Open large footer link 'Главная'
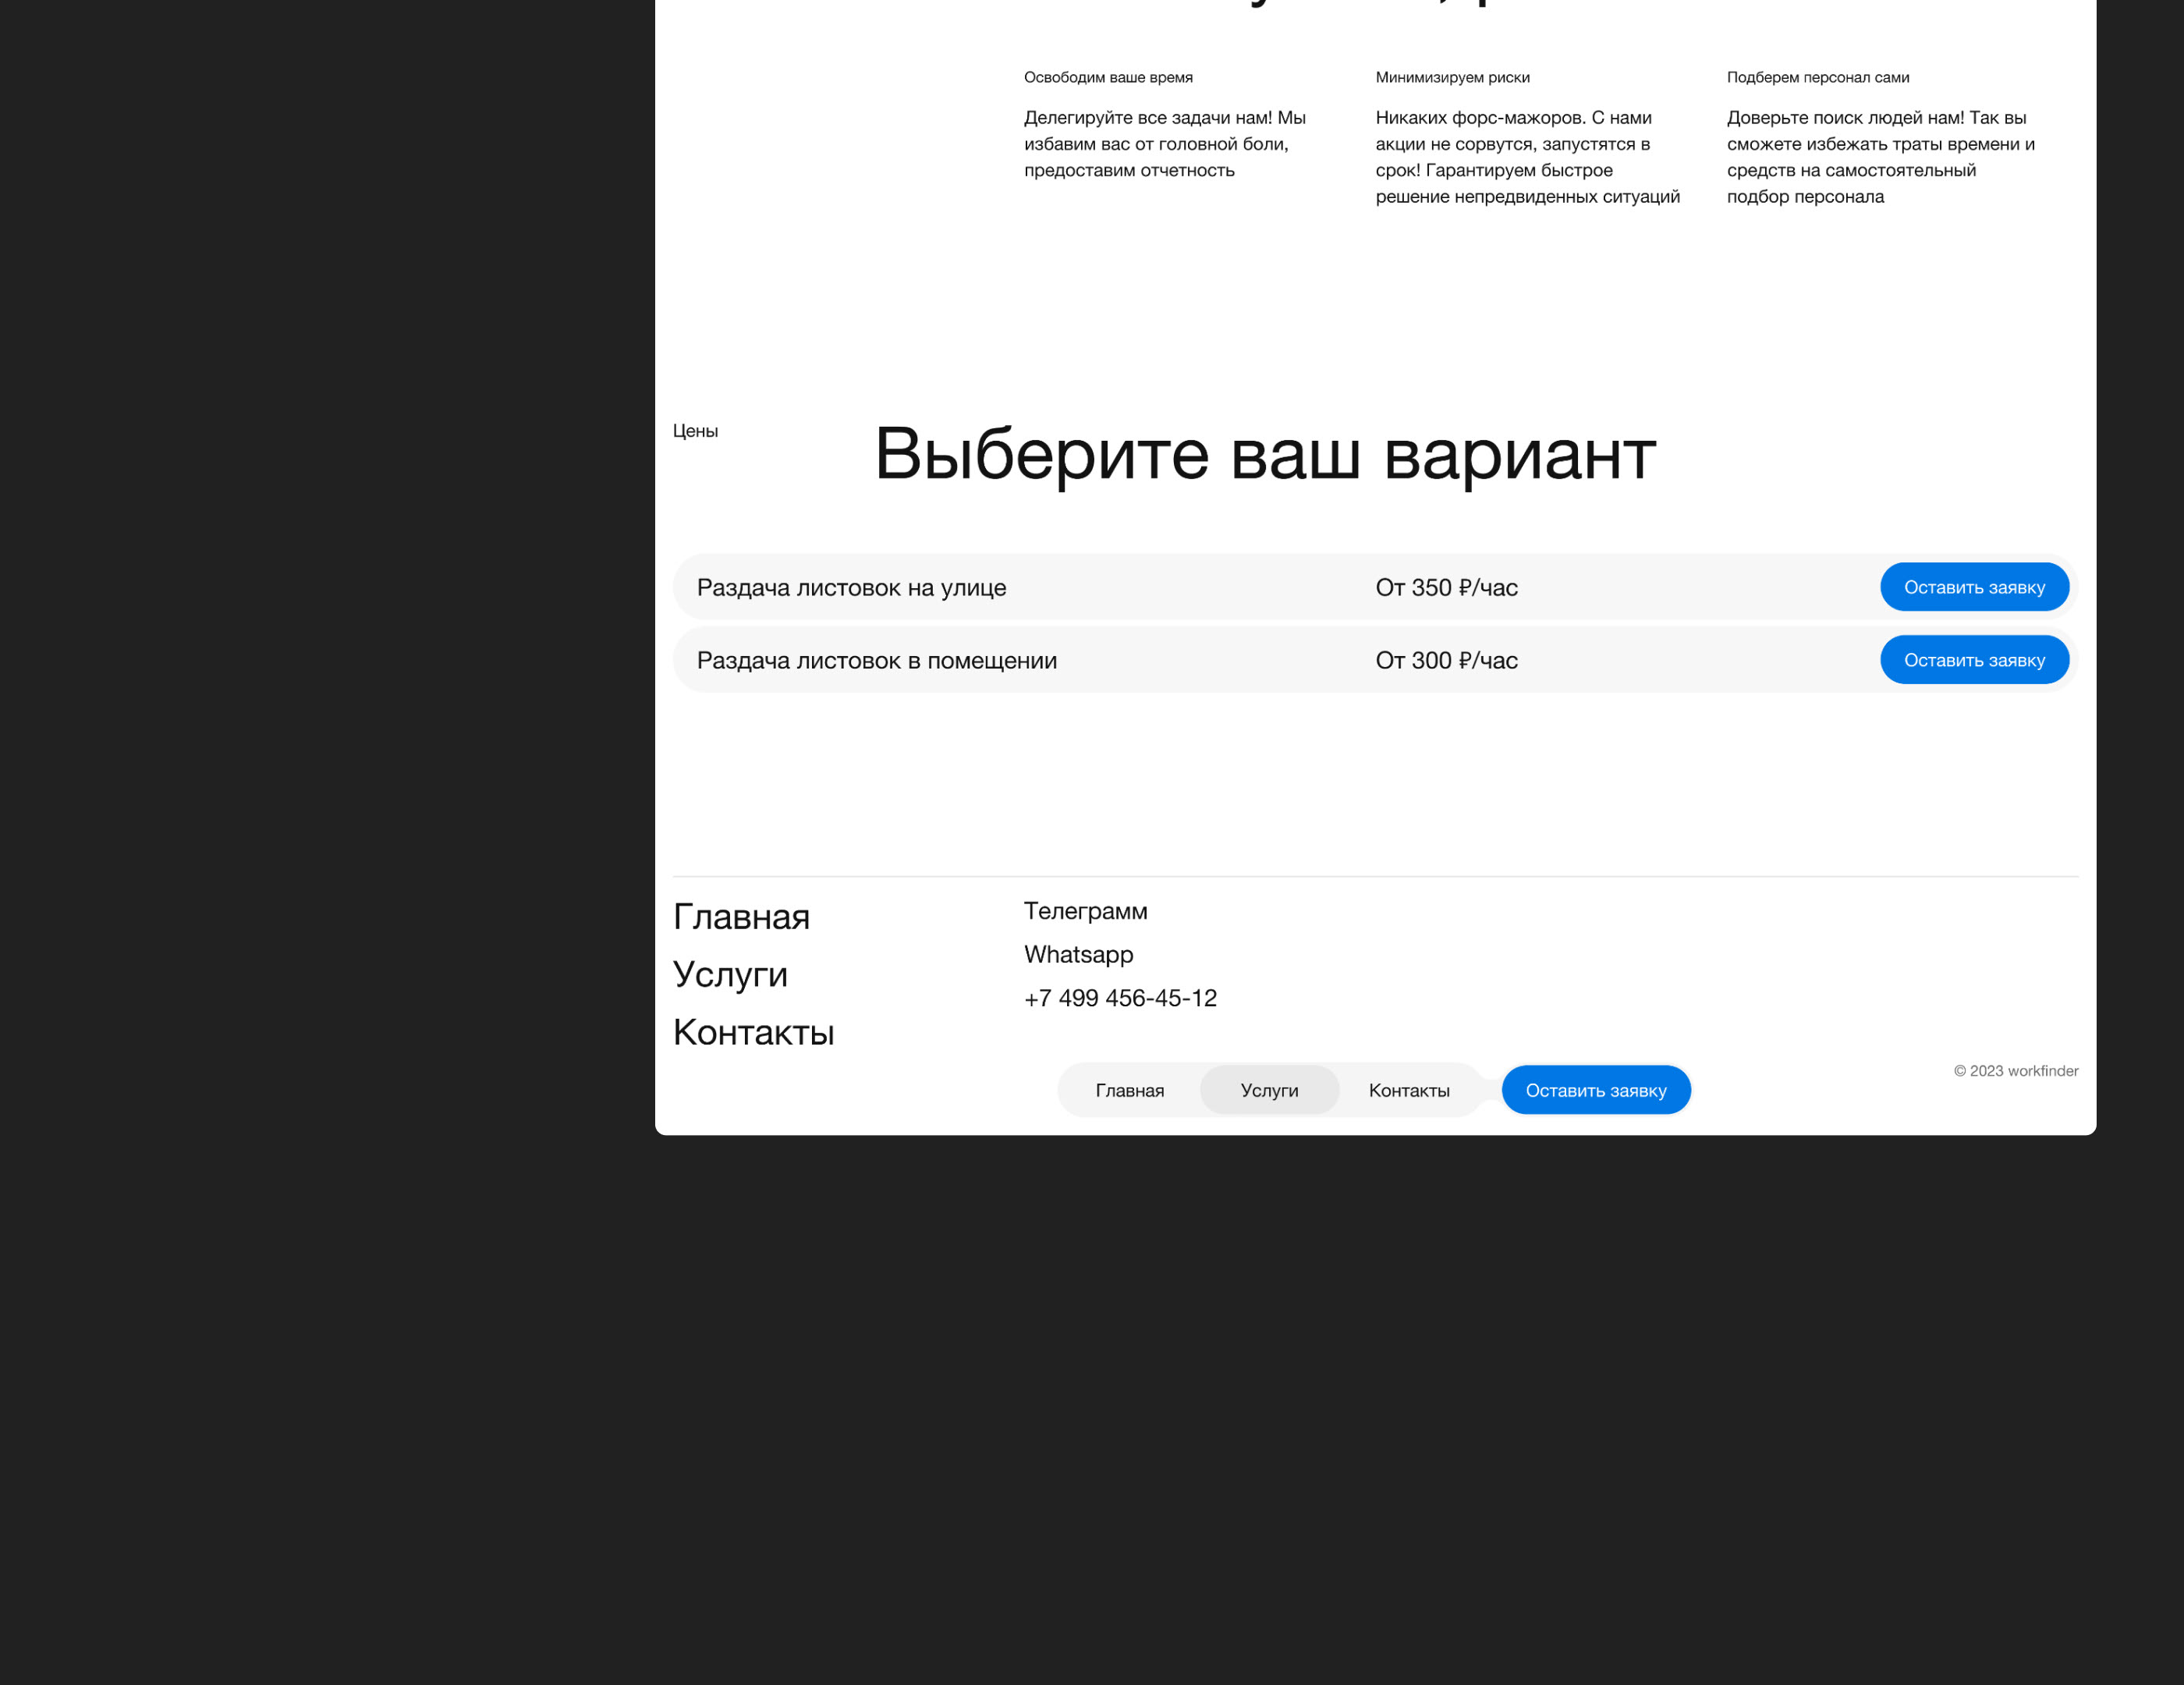Screen dimensions: 2184x1685 (x=741, y=917)
